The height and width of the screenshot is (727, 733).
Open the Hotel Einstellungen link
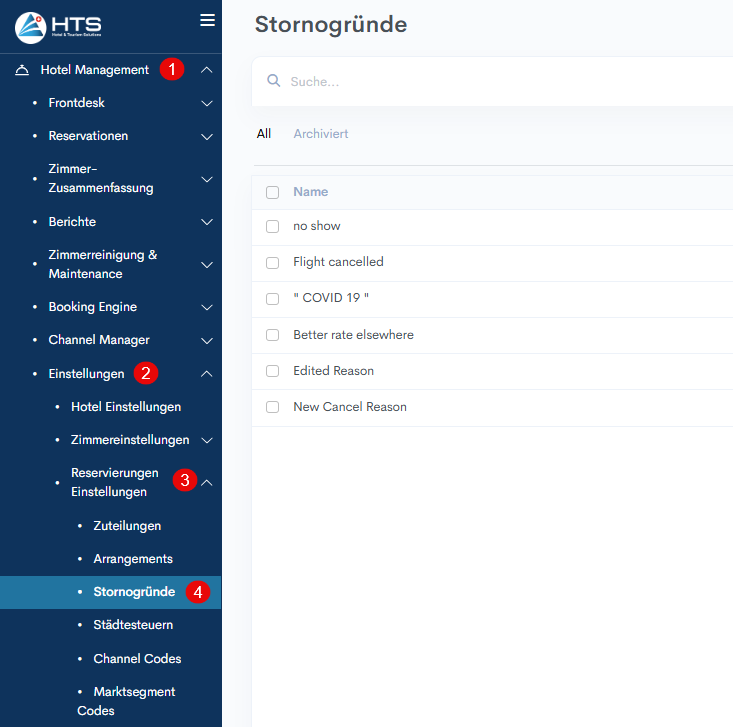click(x=126, y=407)
